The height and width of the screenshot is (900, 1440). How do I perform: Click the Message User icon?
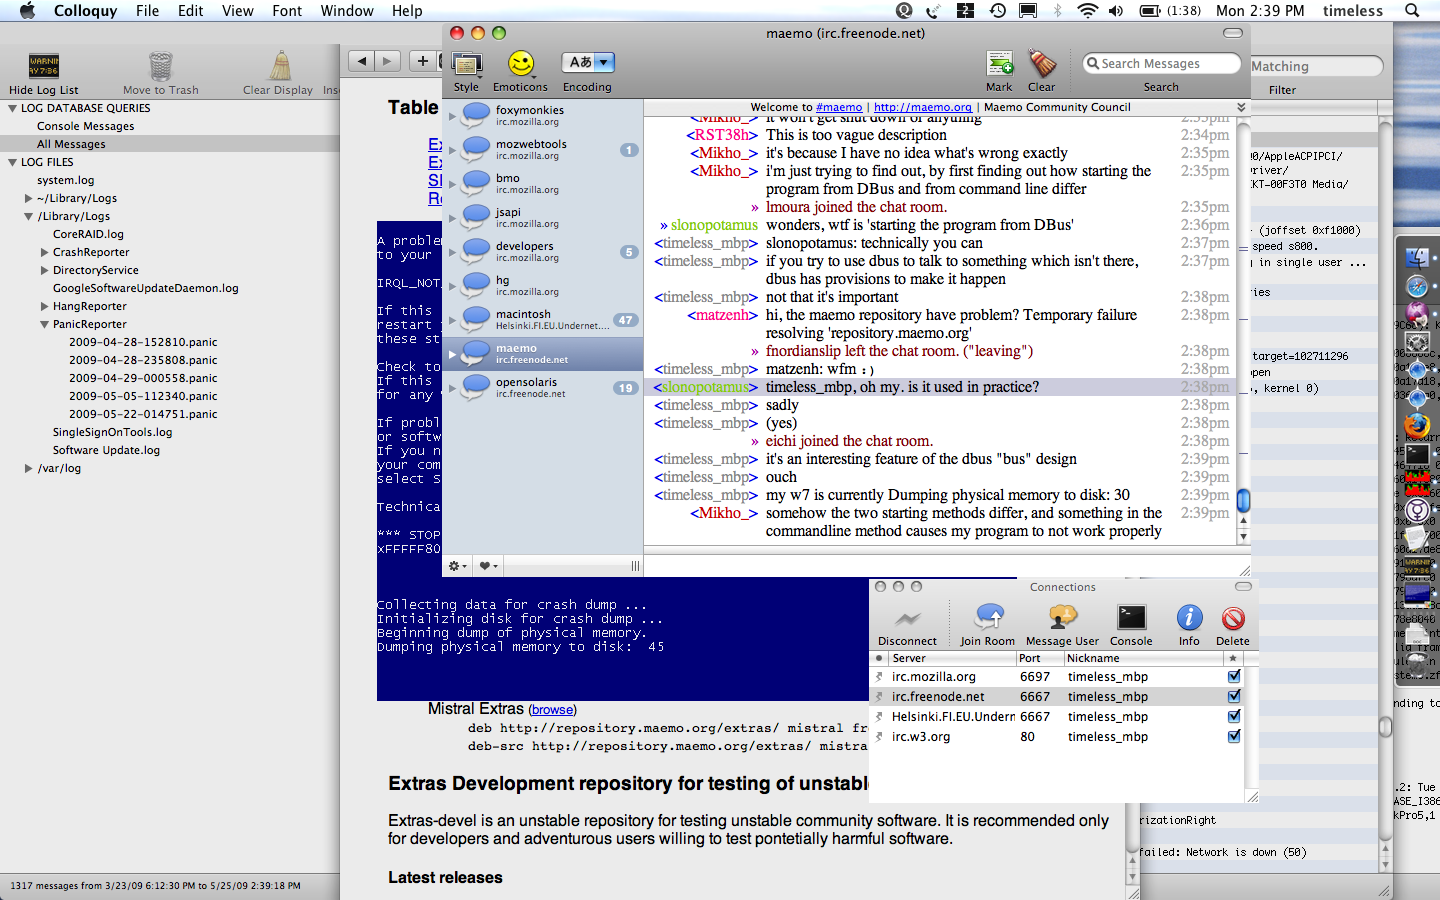[x=1062, y=618]
